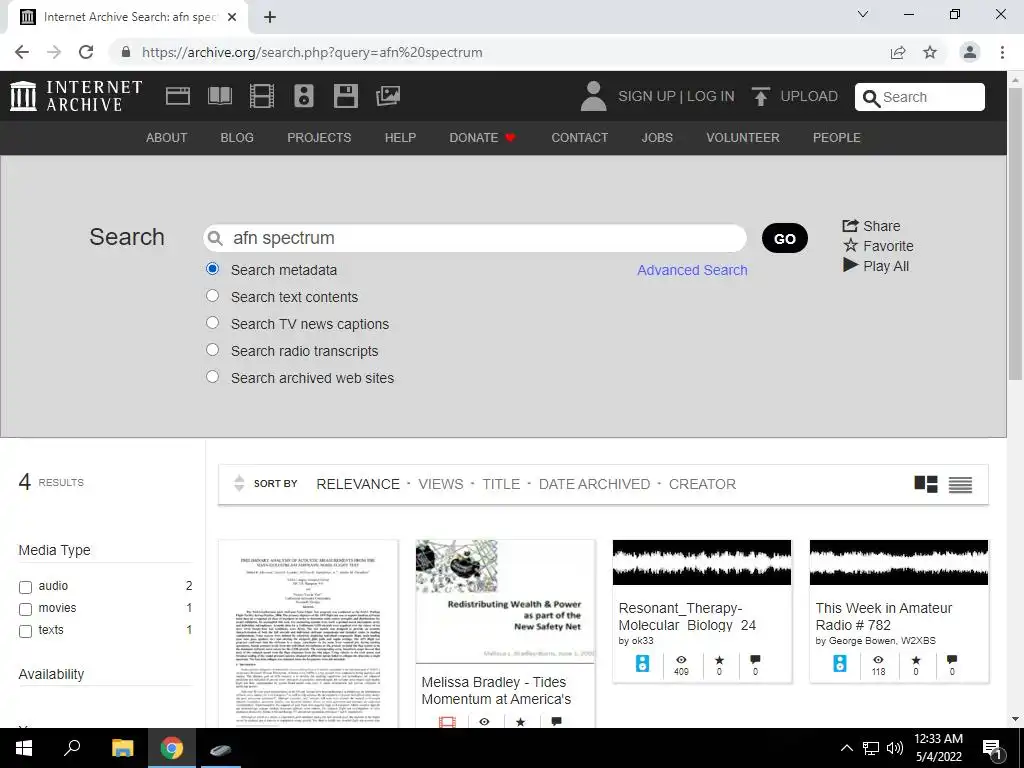1024x768 pixels.
Task: Open the Images icon in navigation
Action: click(x=388, y=96)
